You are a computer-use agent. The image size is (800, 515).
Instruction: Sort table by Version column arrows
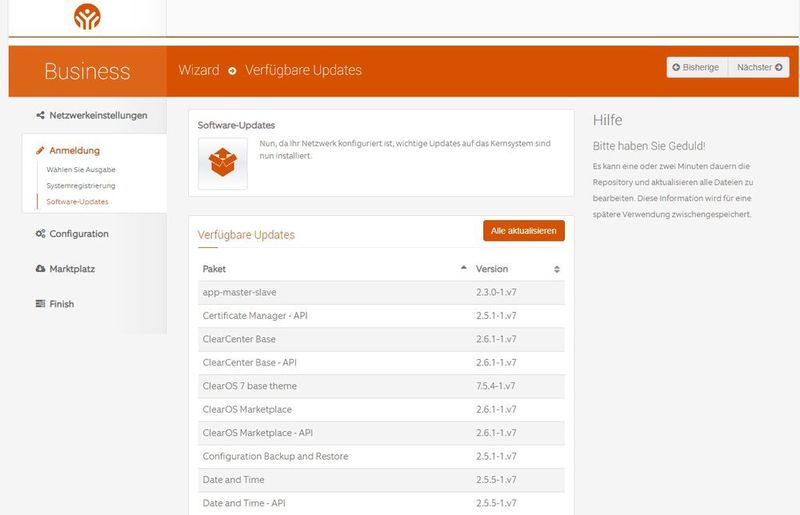tap(557, 269)
